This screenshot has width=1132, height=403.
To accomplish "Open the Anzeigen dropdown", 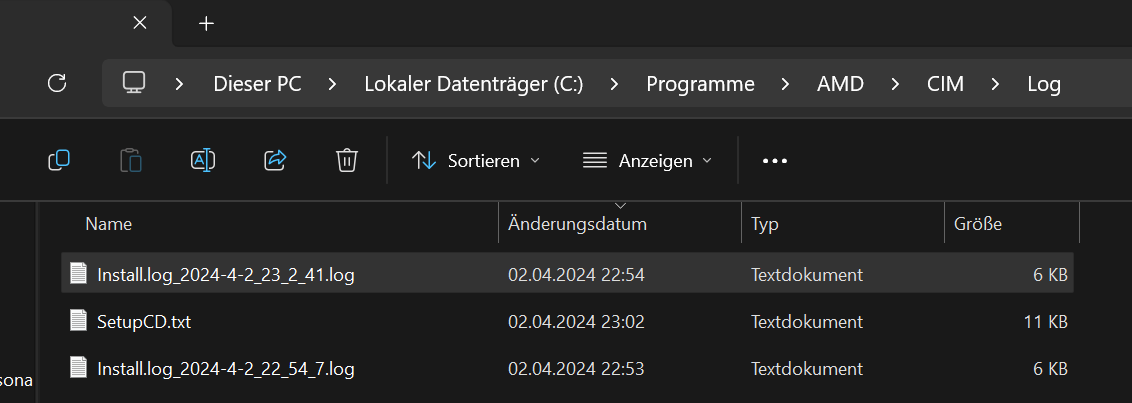I will [647, 160].
